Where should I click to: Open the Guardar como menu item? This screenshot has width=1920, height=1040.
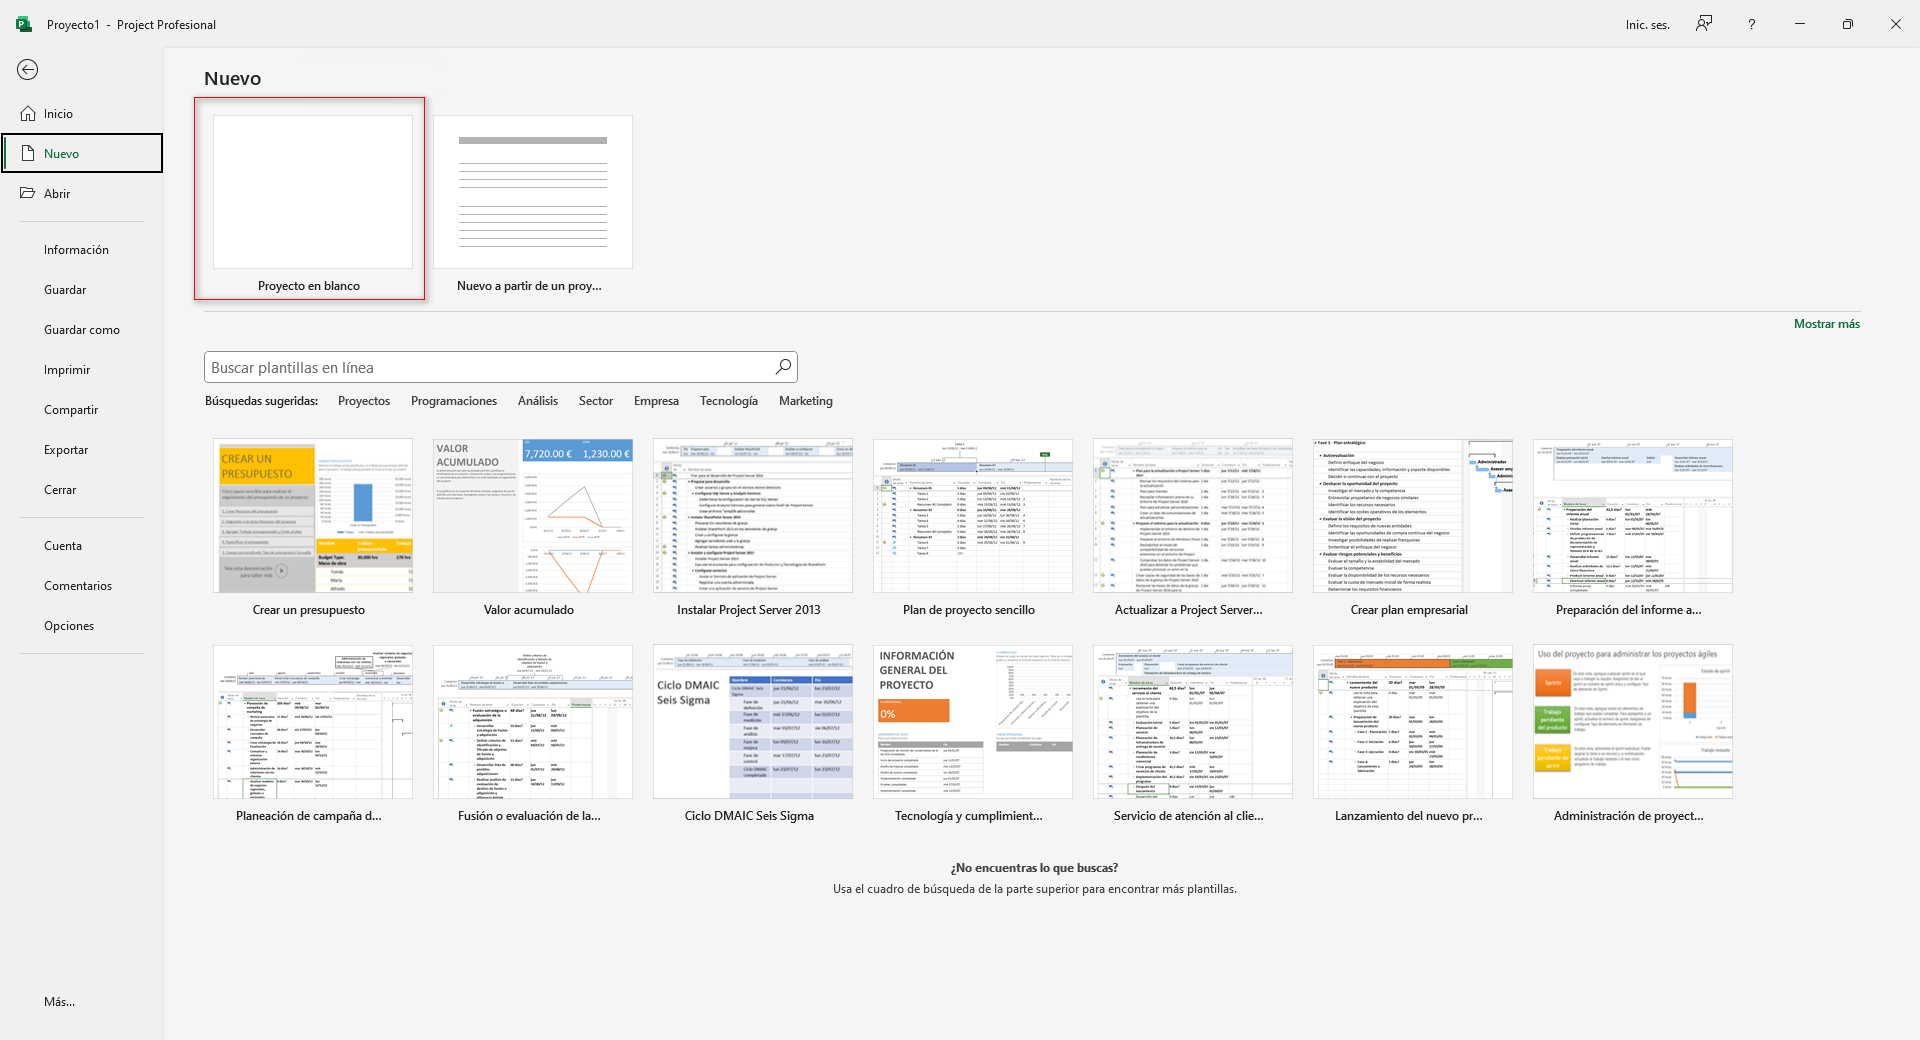[x=81, y=330]
